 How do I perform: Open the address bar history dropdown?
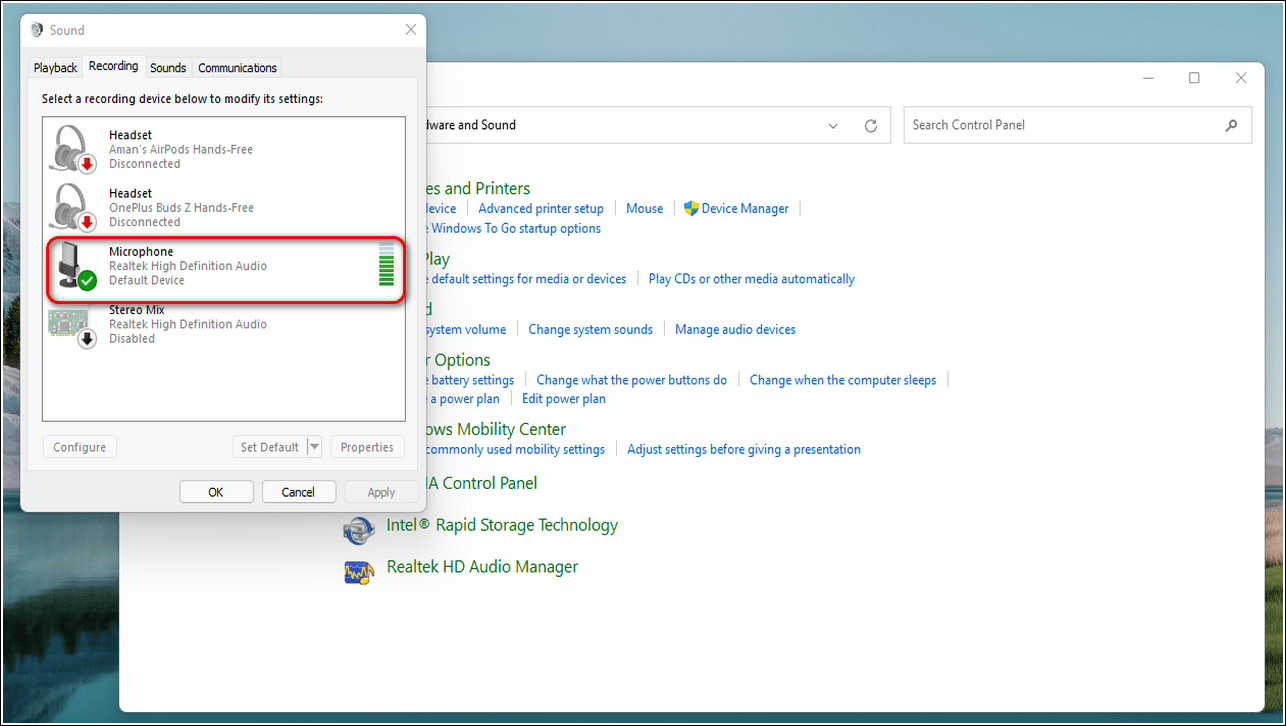tap(834, 126)
